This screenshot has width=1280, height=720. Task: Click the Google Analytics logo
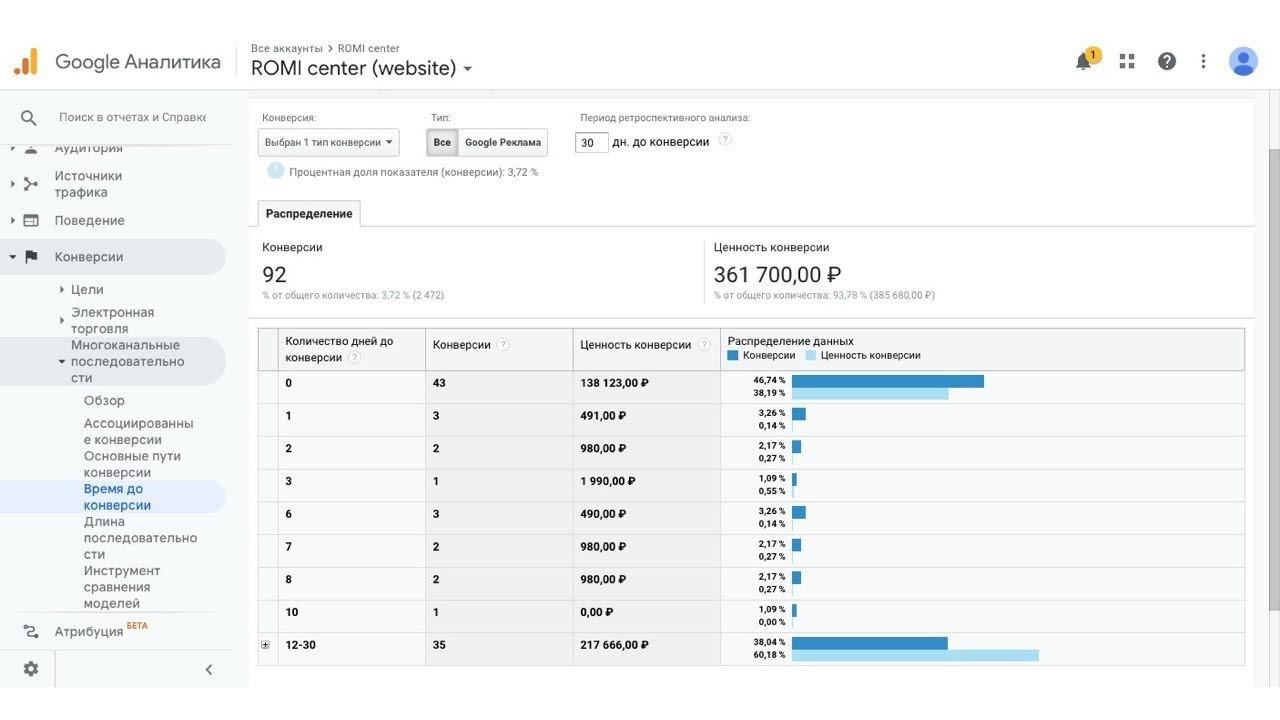pyautogui.click(x=26, y=62)
